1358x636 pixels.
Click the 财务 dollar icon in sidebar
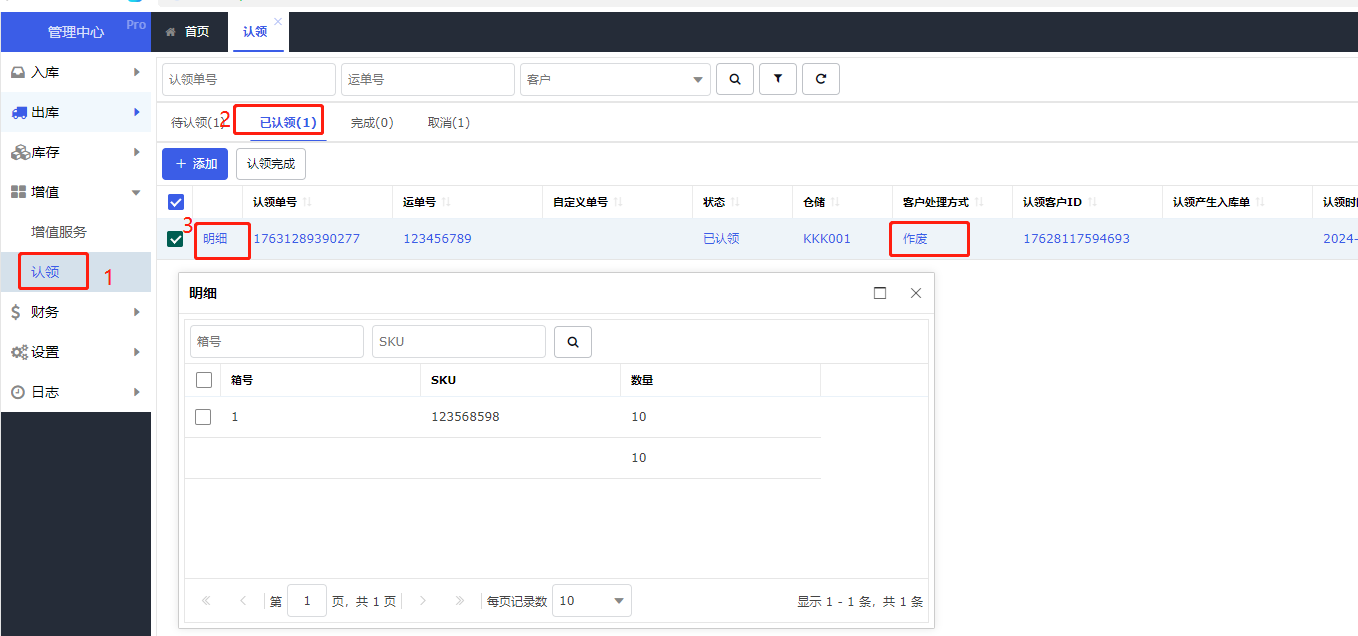(16, 312)
